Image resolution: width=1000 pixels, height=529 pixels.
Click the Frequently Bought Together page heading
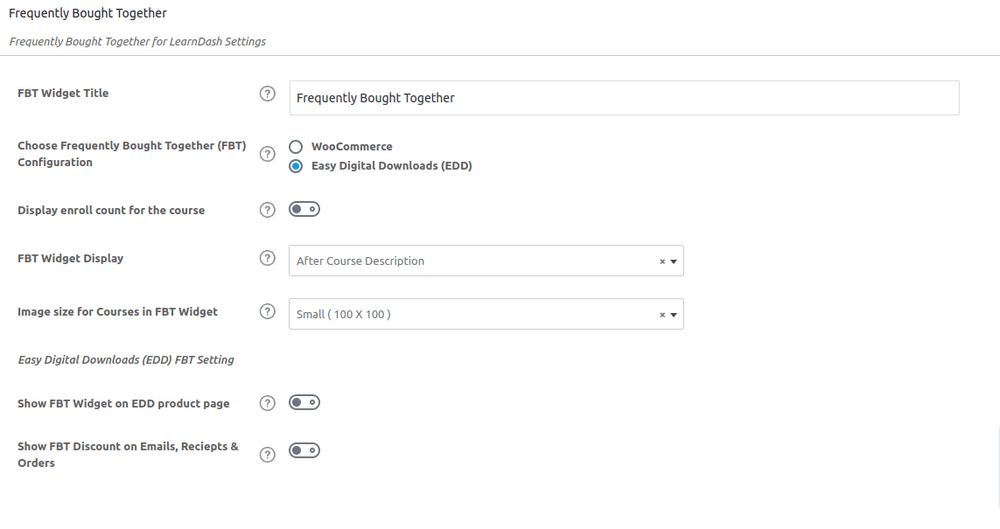click(88, 13)
